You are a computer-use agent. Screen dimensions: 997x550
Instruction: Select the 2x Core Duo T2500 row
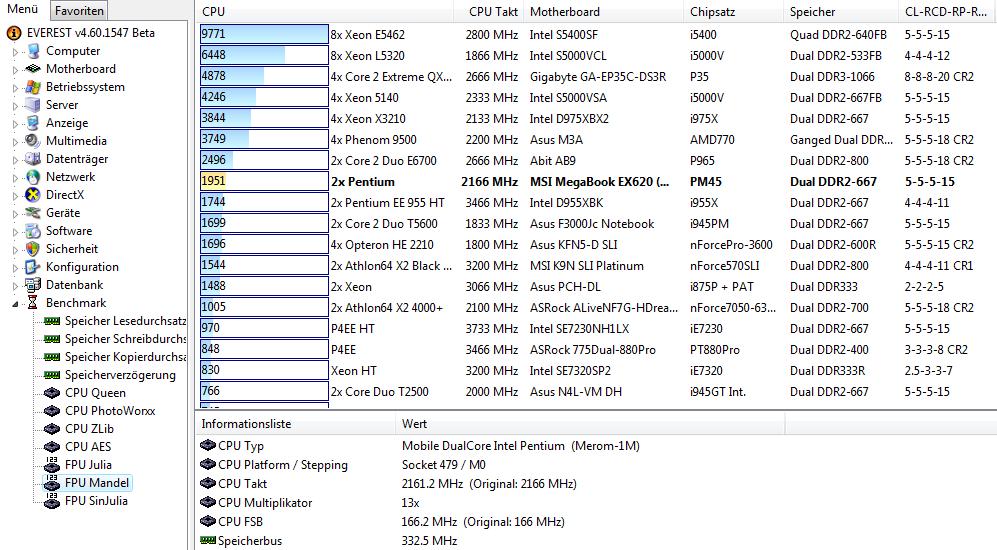pos(596,392)
